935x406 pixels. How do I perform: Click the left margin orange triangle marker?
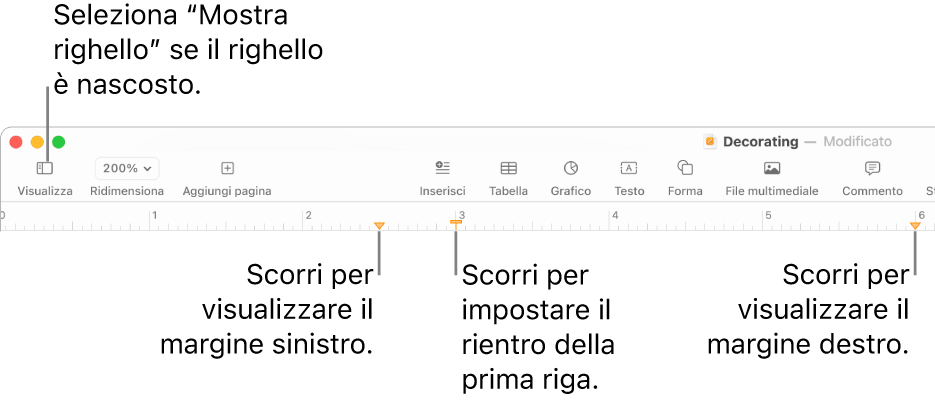[x=379, y=226]
